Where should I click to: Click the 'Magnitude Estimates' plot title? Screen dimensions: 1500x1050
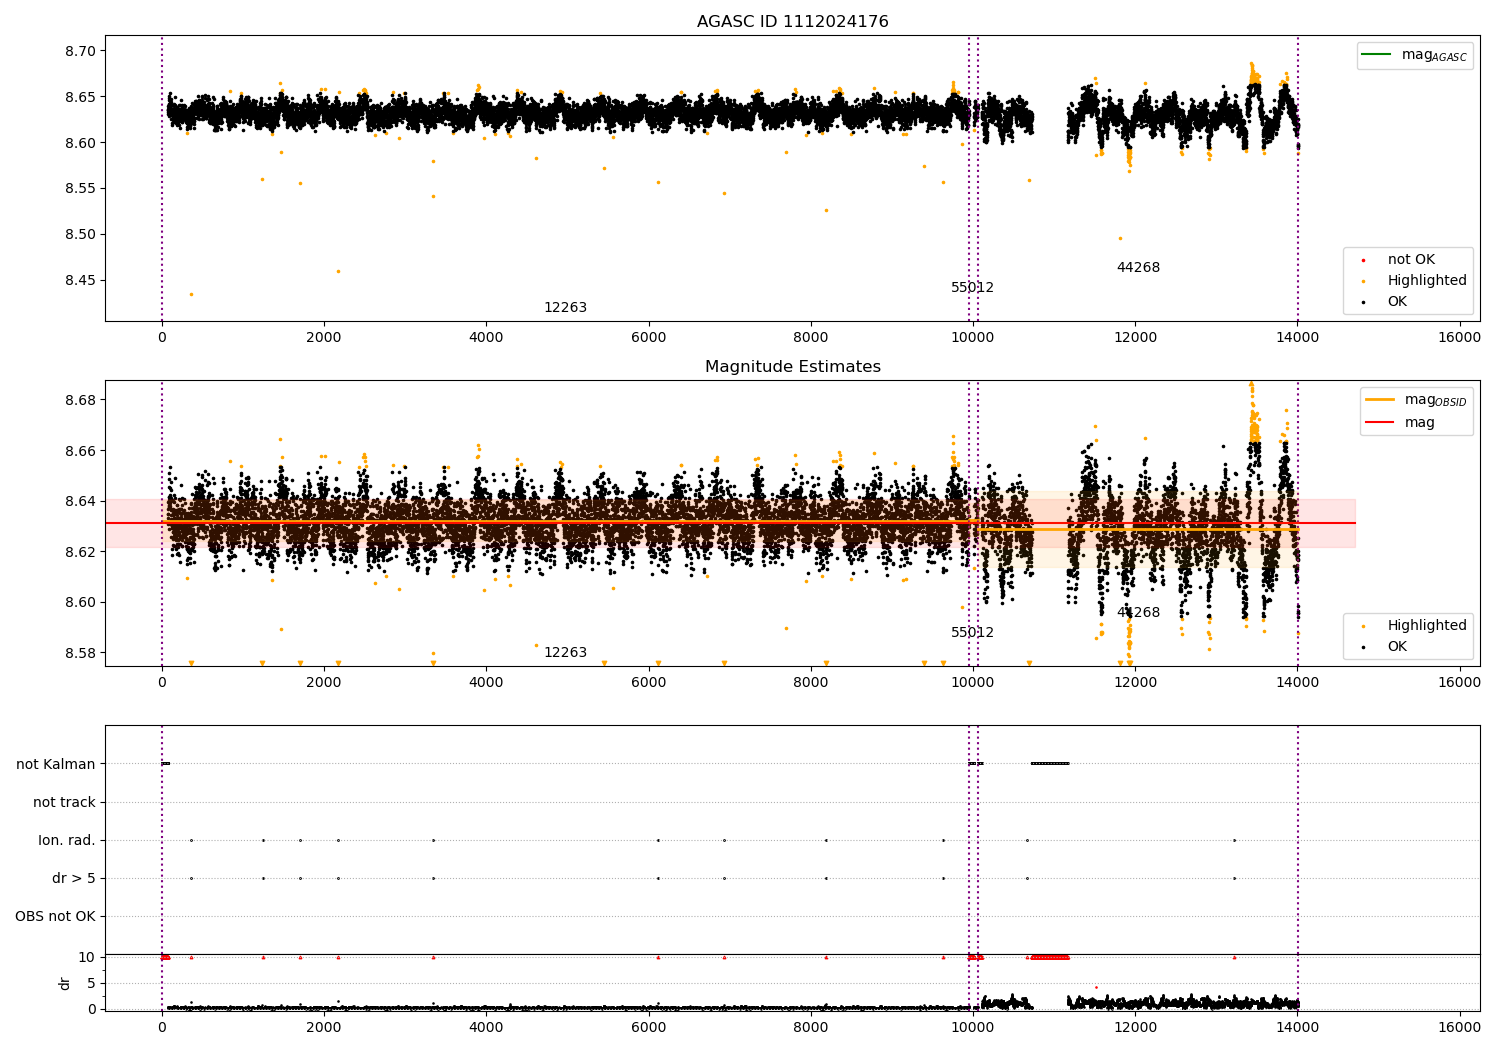click(x=792, y=367)
